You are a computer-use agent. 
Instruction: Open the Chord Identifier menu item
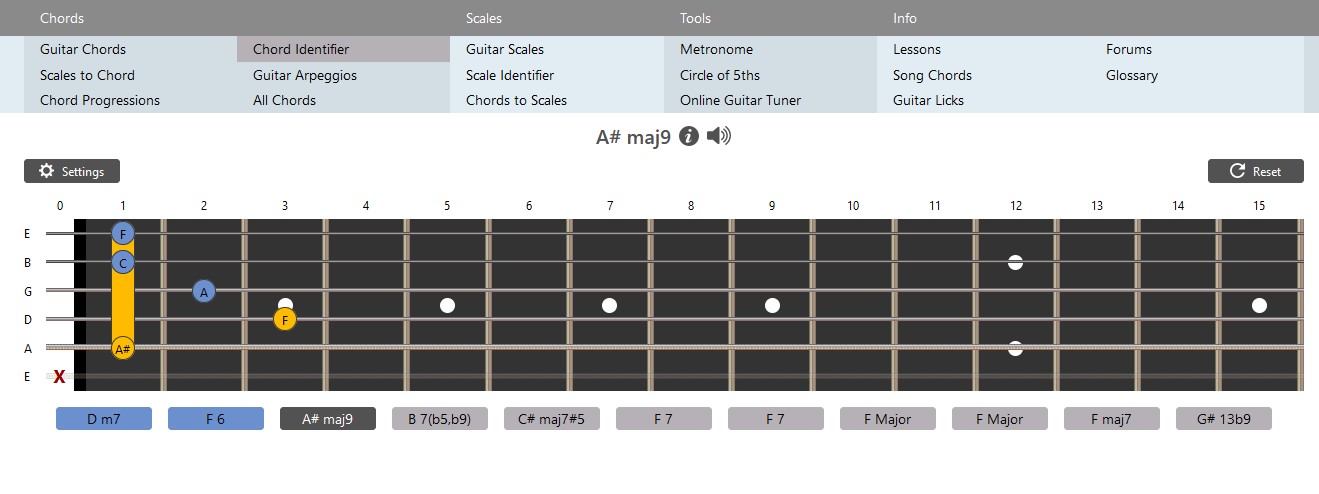coord(301,49)
